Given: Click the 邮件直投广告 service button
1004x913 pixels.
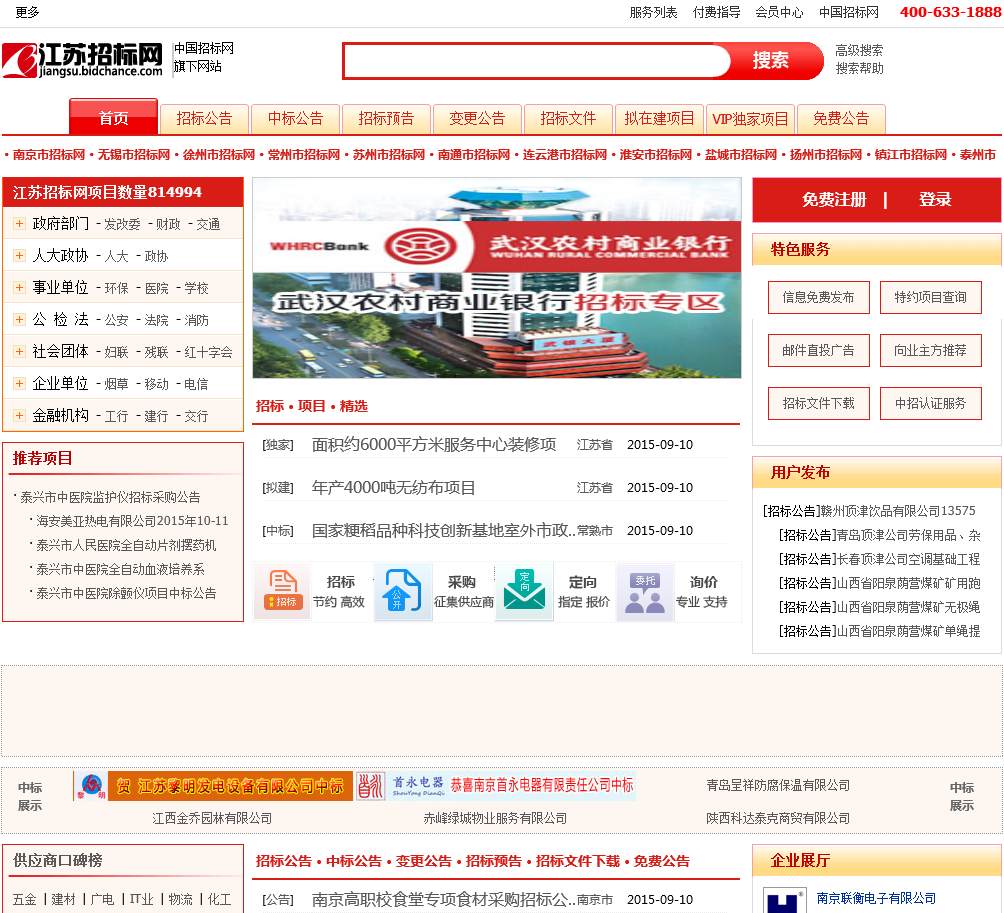Looking at the screenshot, I should (818, 350).
